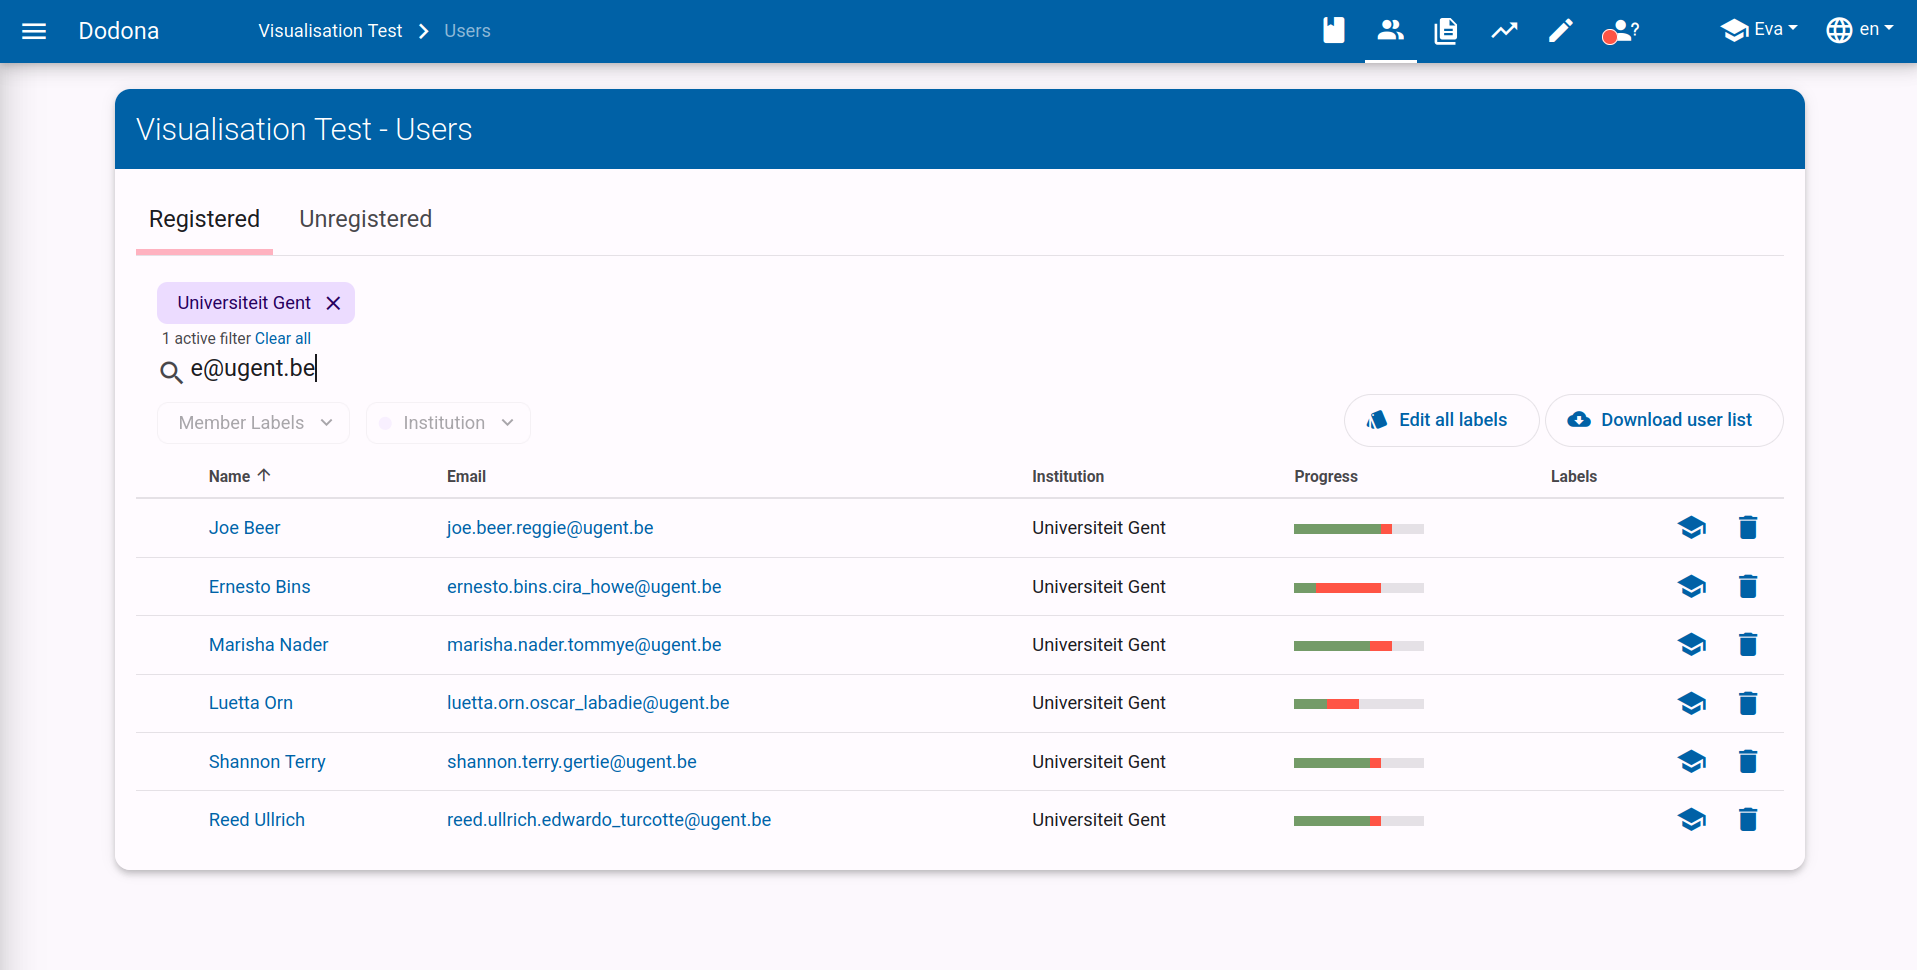Viewport: 1917px width, 970px height.
Task: Click graduation cap icon for Shannon Terry
Action: click(x=1691, y=762)
